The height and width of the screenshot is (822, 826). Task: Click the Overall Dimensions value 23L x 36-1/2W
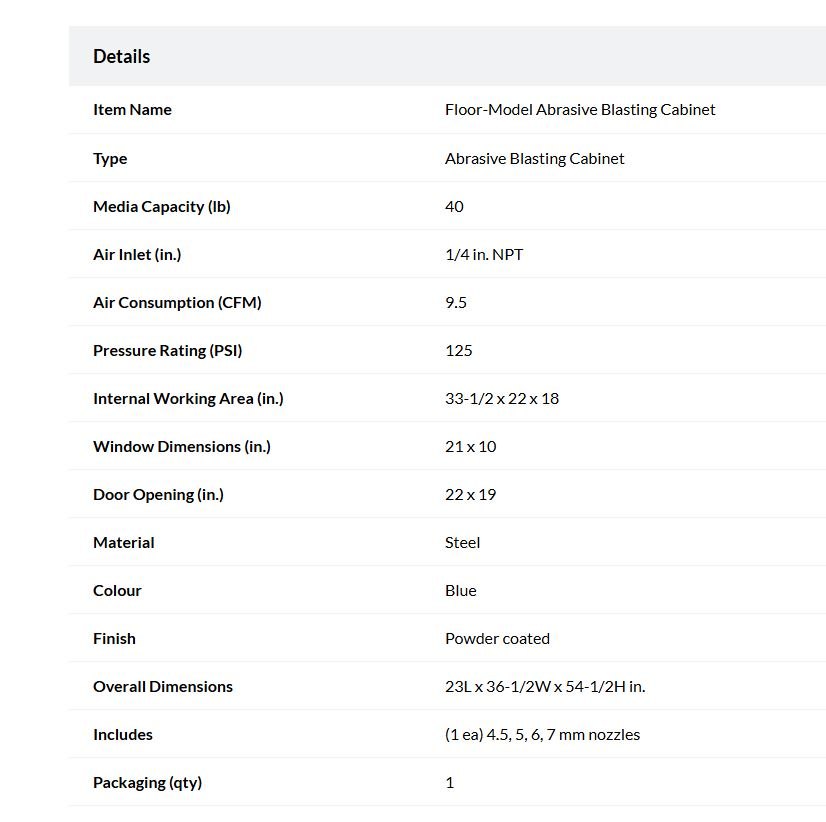545,686
